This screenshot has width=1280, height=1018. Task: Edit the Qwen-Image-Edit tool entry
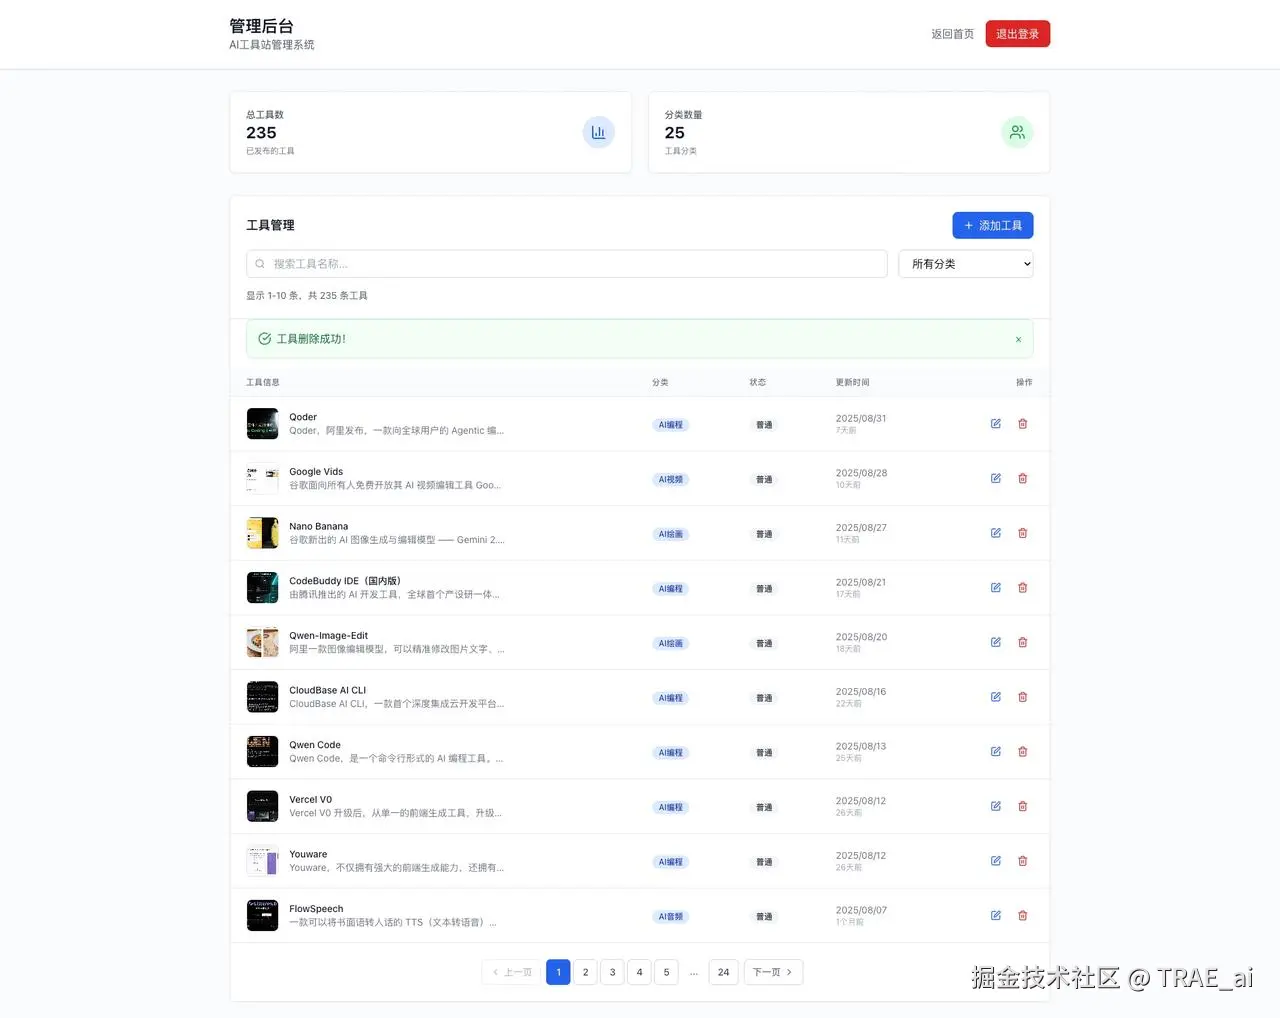point(996,642)
